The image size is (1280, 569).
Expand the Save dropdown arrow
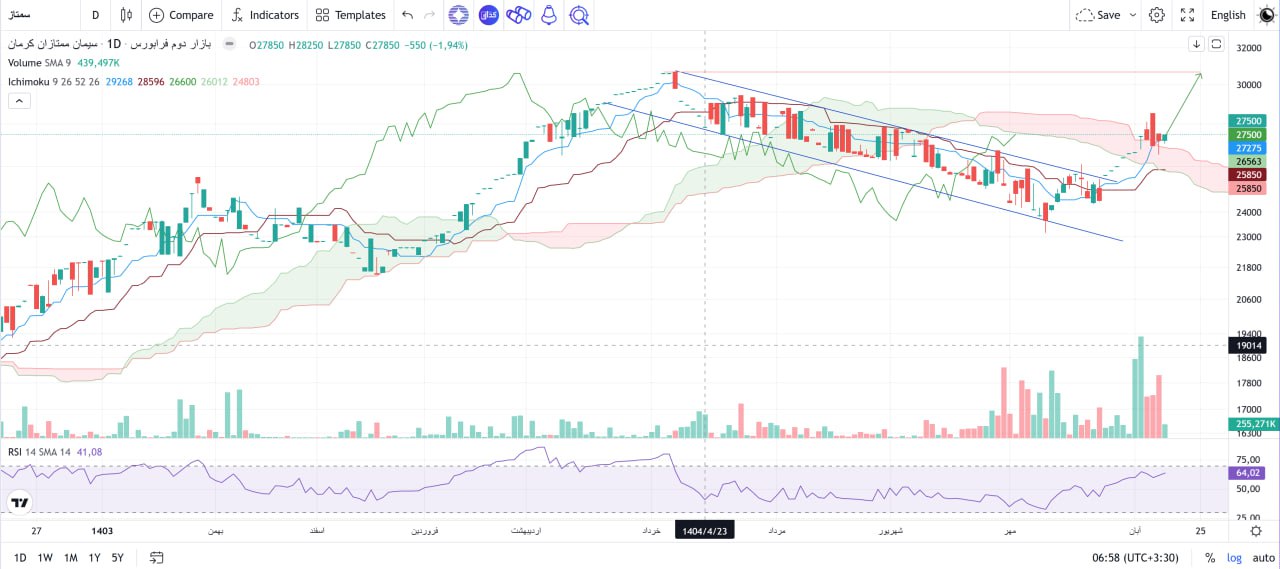click(x=1133, y=15)
